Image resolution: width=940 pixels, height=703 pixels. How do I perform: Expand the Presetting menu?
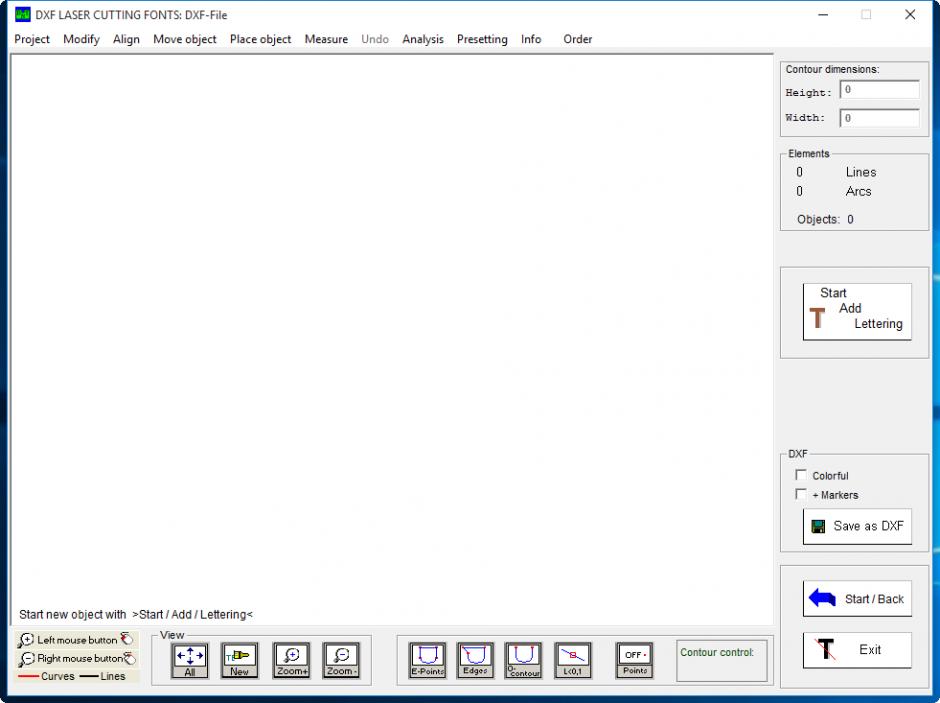(x=482, y=39)
